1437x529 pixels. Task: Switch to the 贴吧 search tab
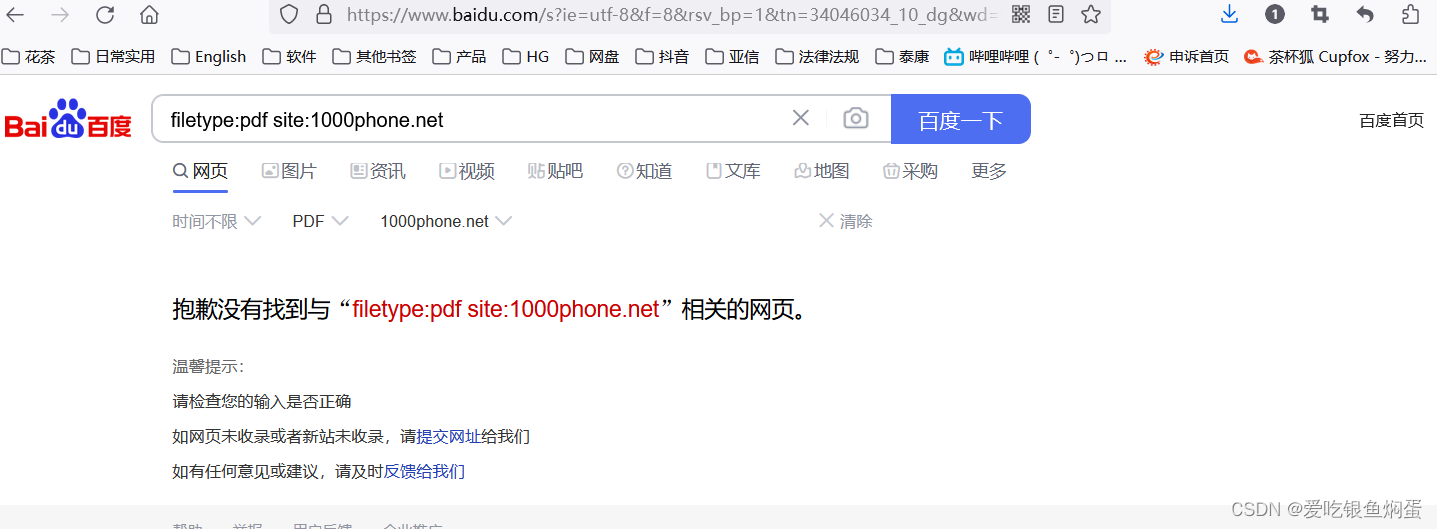[555, 171]
